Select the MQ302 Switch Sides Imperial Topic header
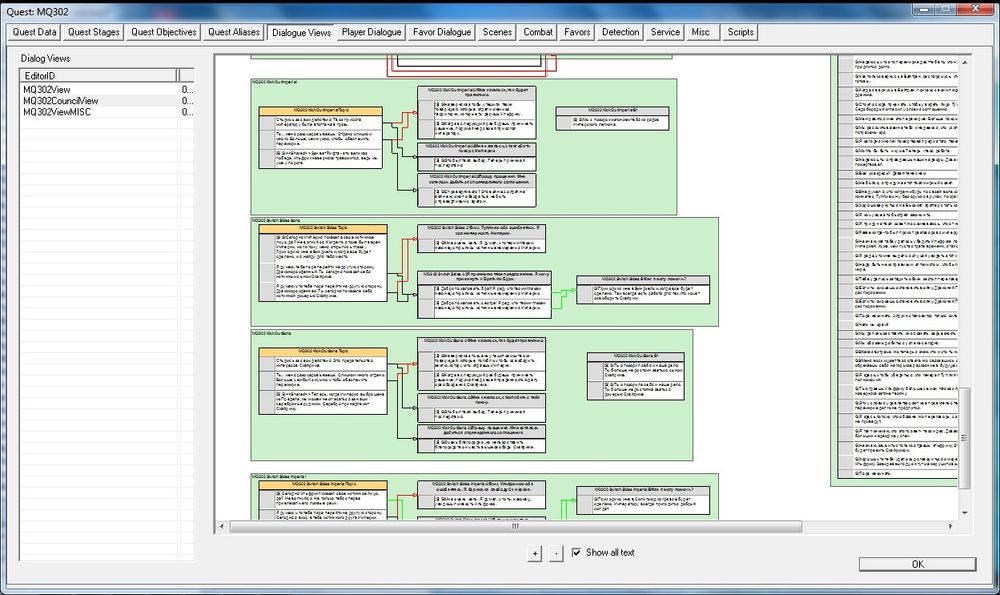 323,485
